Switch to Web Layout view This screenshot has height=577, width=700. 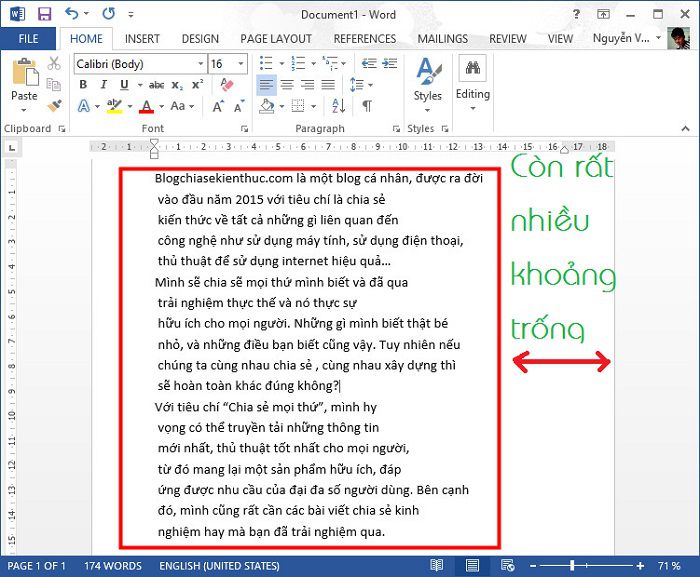(x=508, y=566)
